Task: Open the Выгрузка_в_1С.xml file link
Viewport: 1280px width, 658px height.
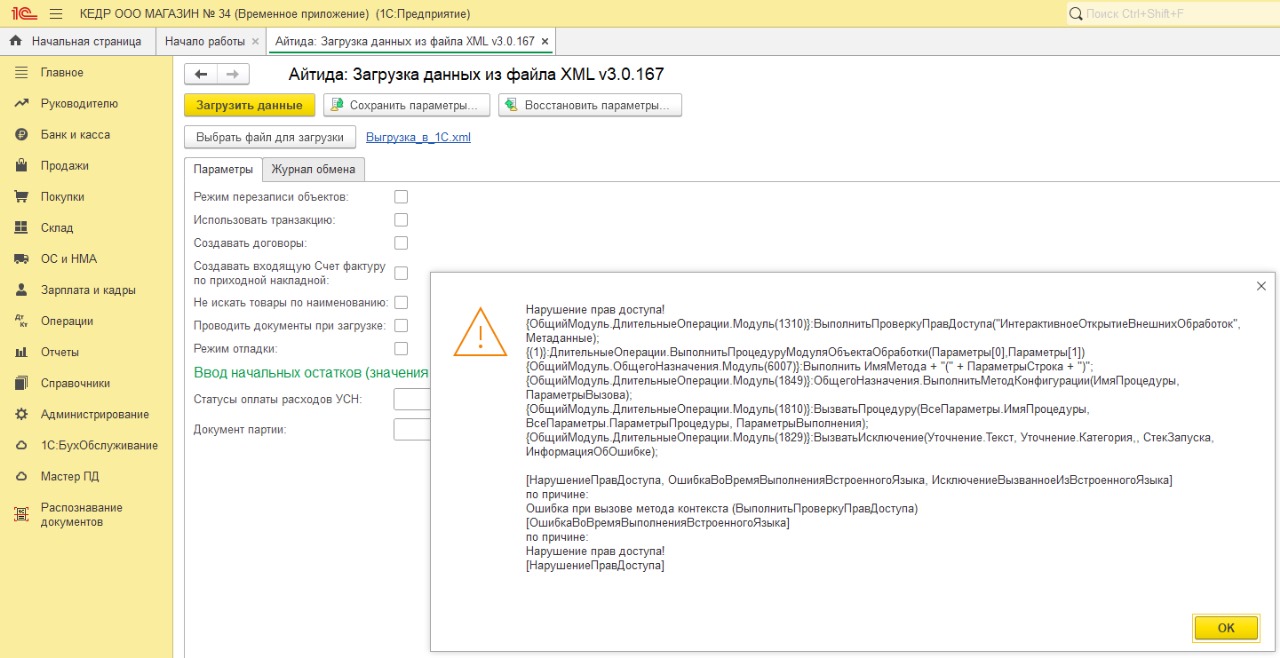Action: coord(418,137)
